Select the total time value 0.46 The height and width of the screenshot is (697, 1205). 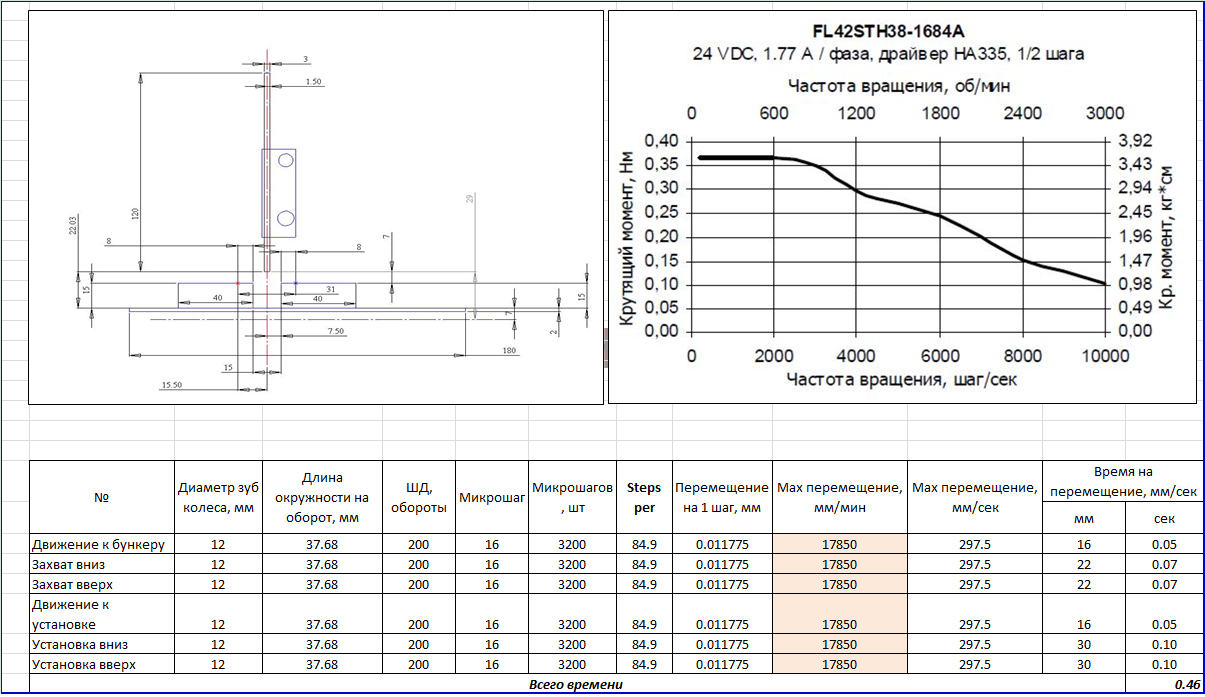[1162, 684]
